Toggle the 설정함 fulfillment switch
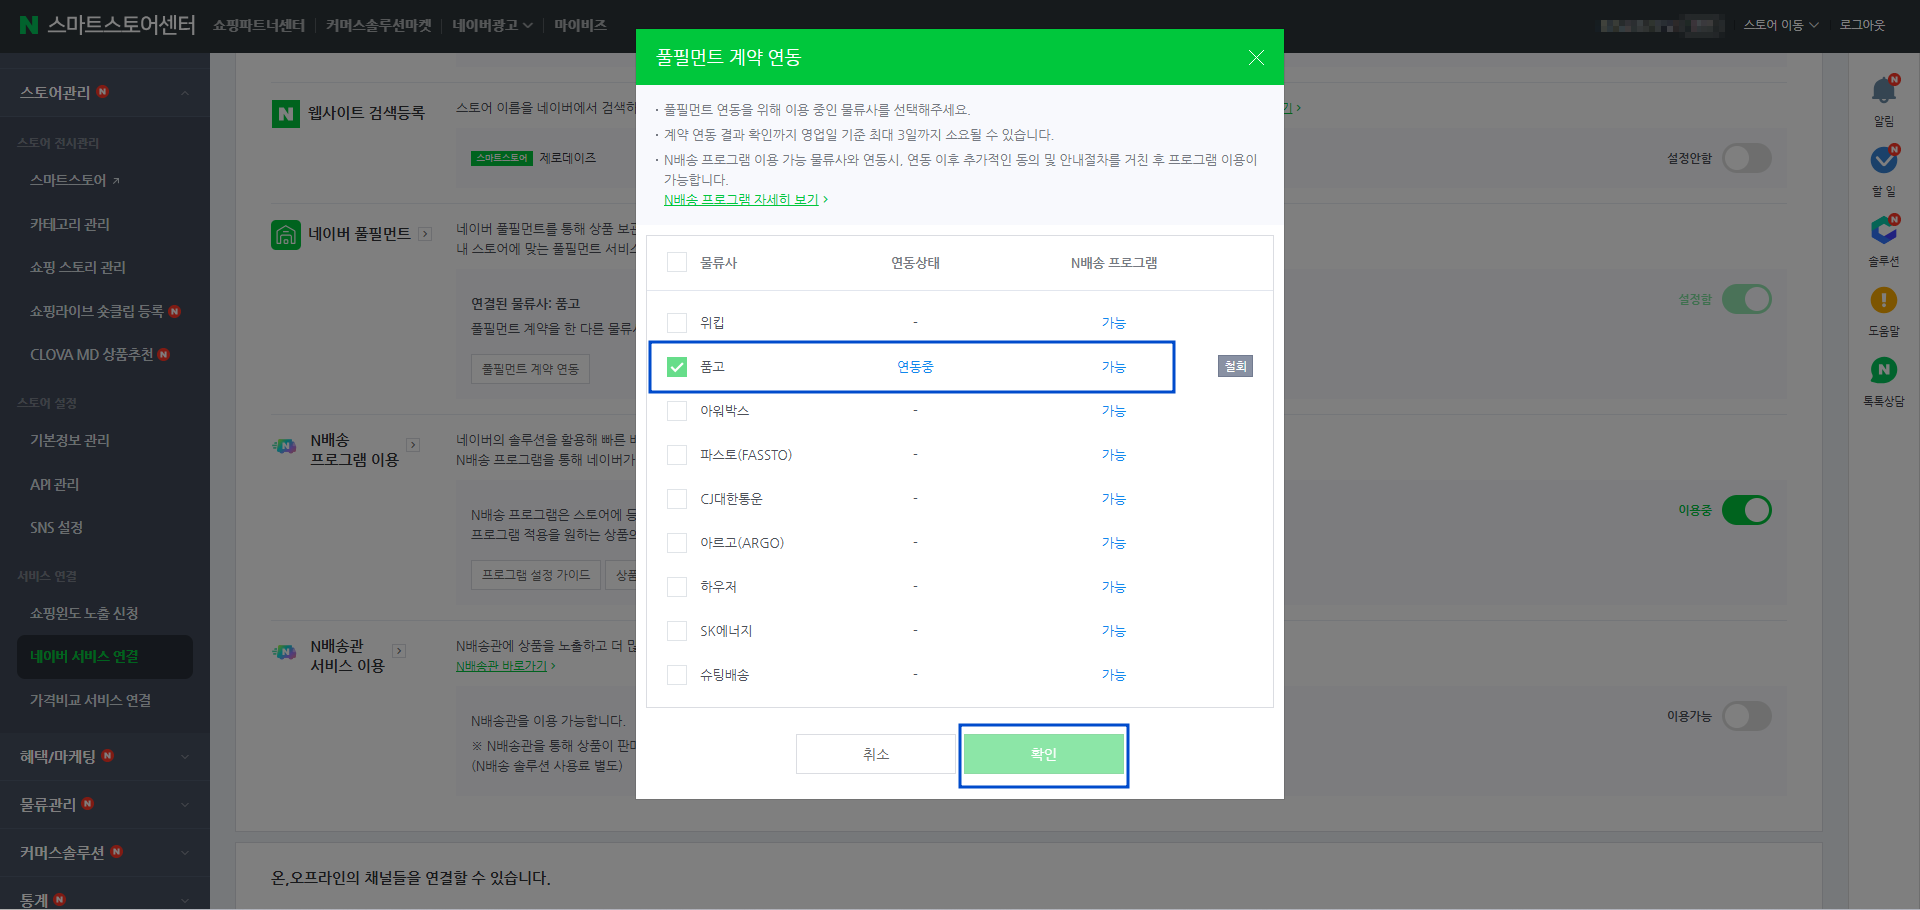 pos(1747,299)
